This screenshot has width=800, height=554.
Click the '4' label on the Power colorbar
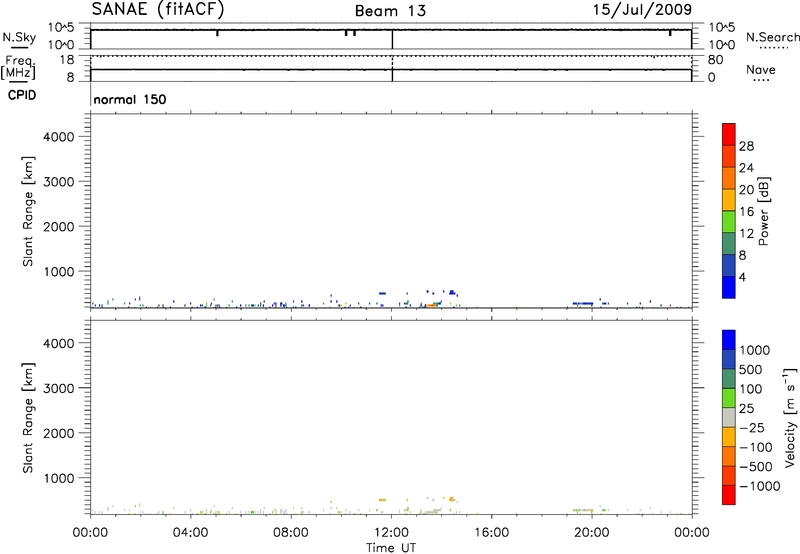tap(742, 277)
